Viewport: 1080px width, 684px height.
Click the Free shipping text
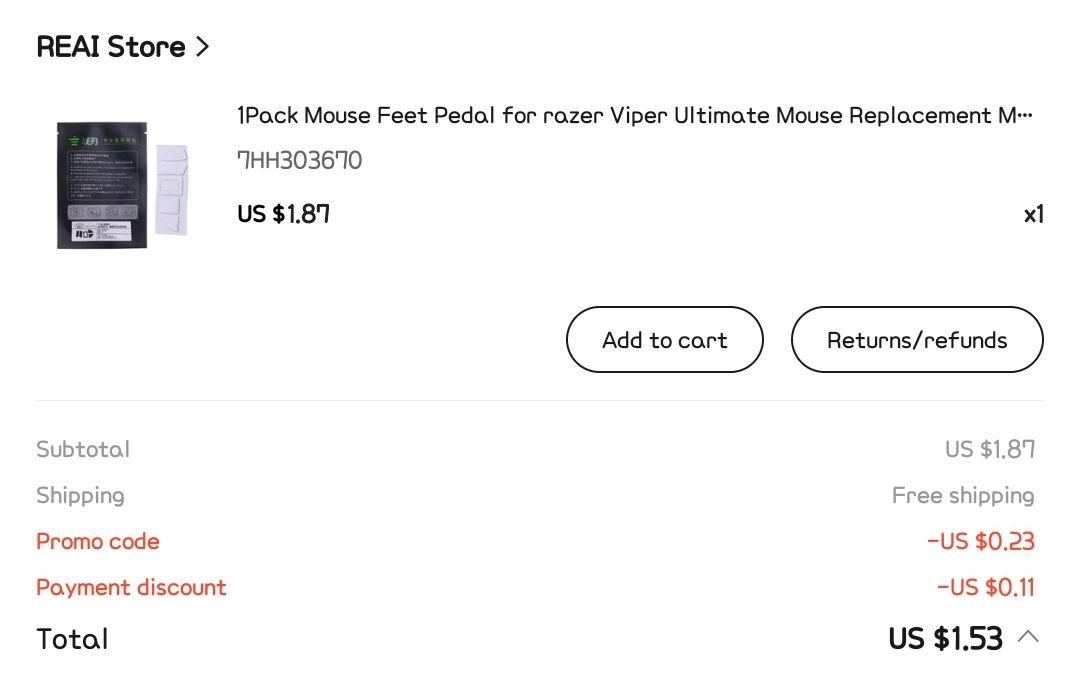click(963, 495)
